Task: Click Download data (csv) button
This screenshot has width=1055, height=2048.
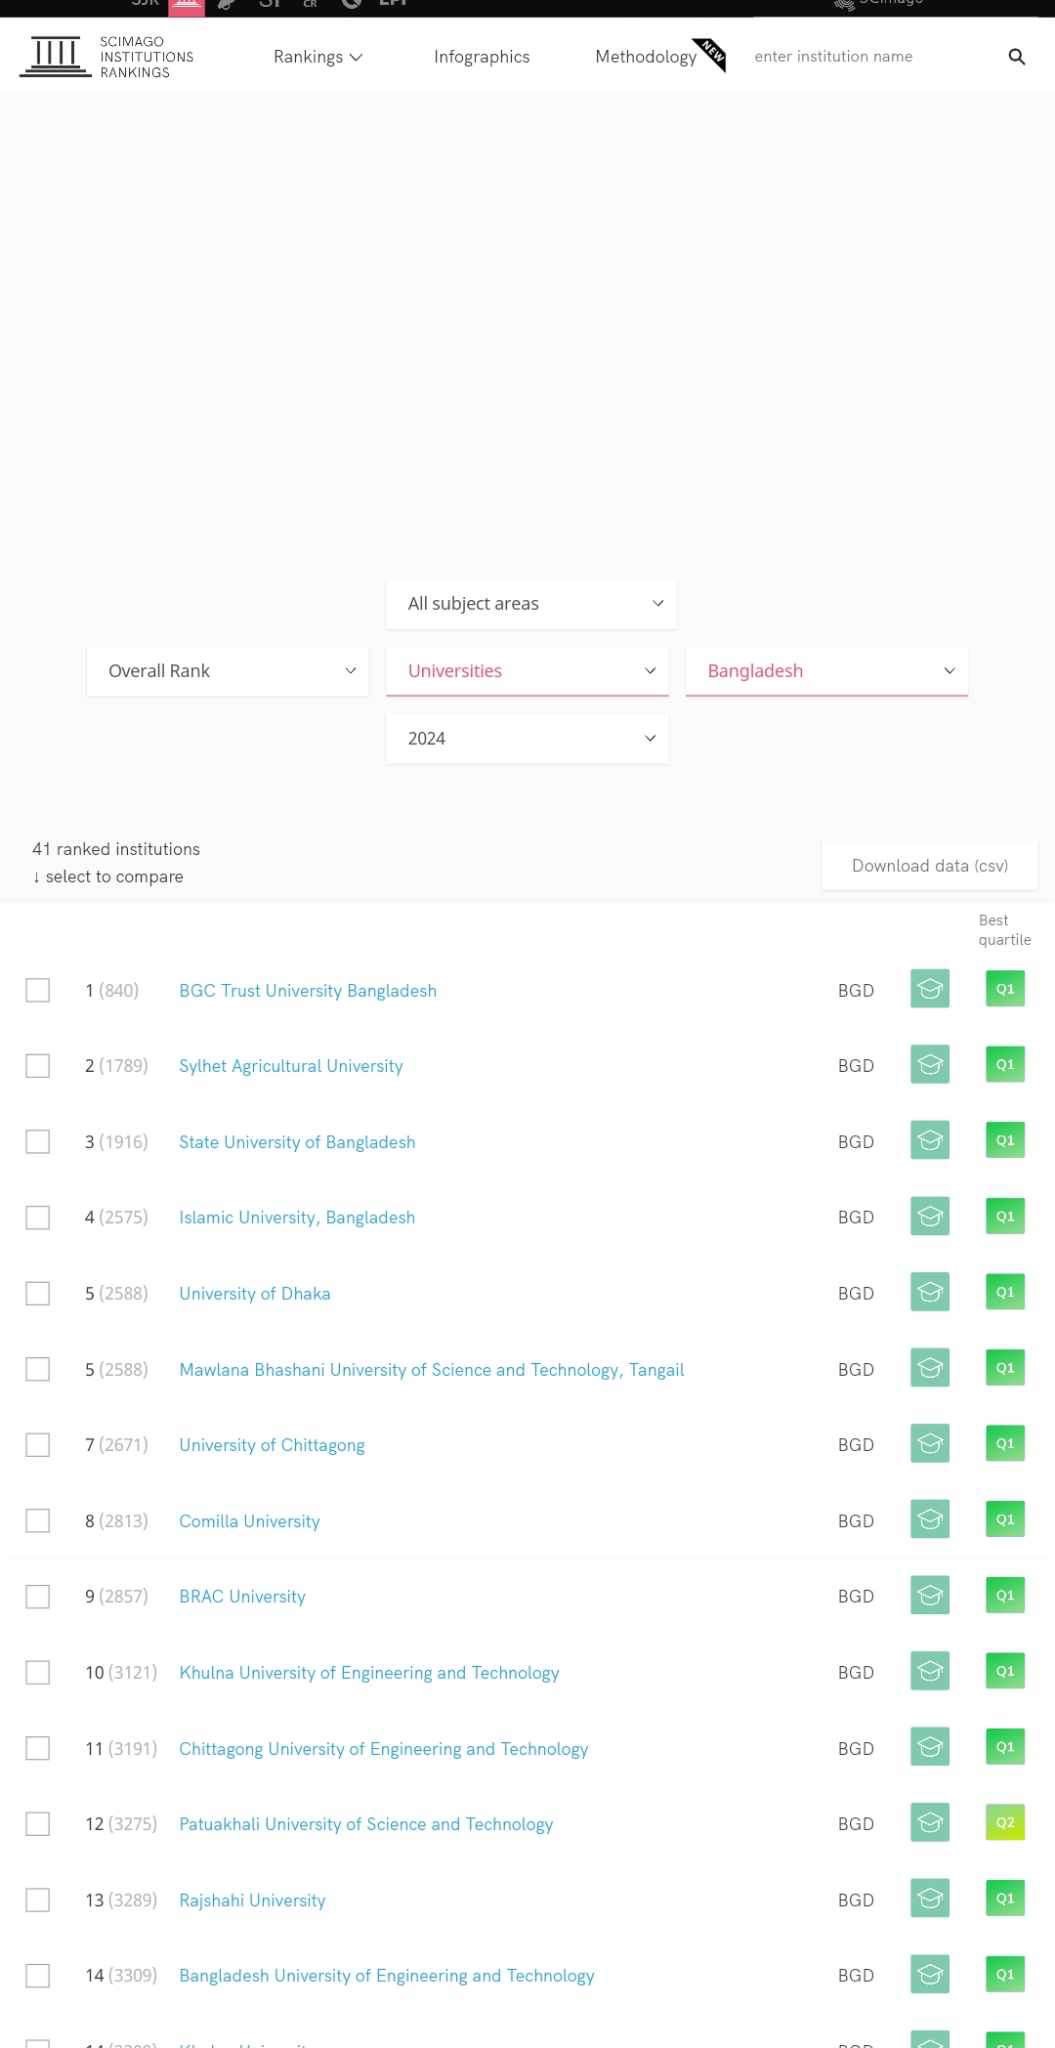Action: pos(930,866)
